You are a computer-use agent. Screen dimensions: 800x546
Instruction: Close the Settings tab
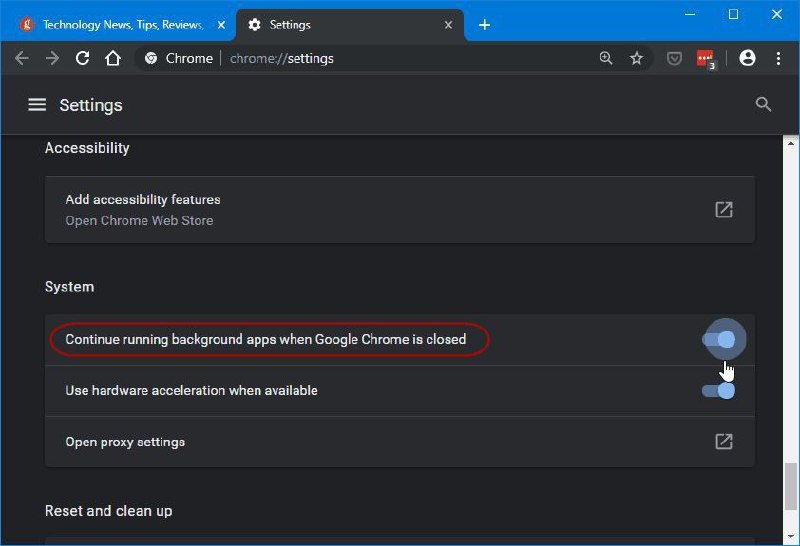[x=448, y=24]
